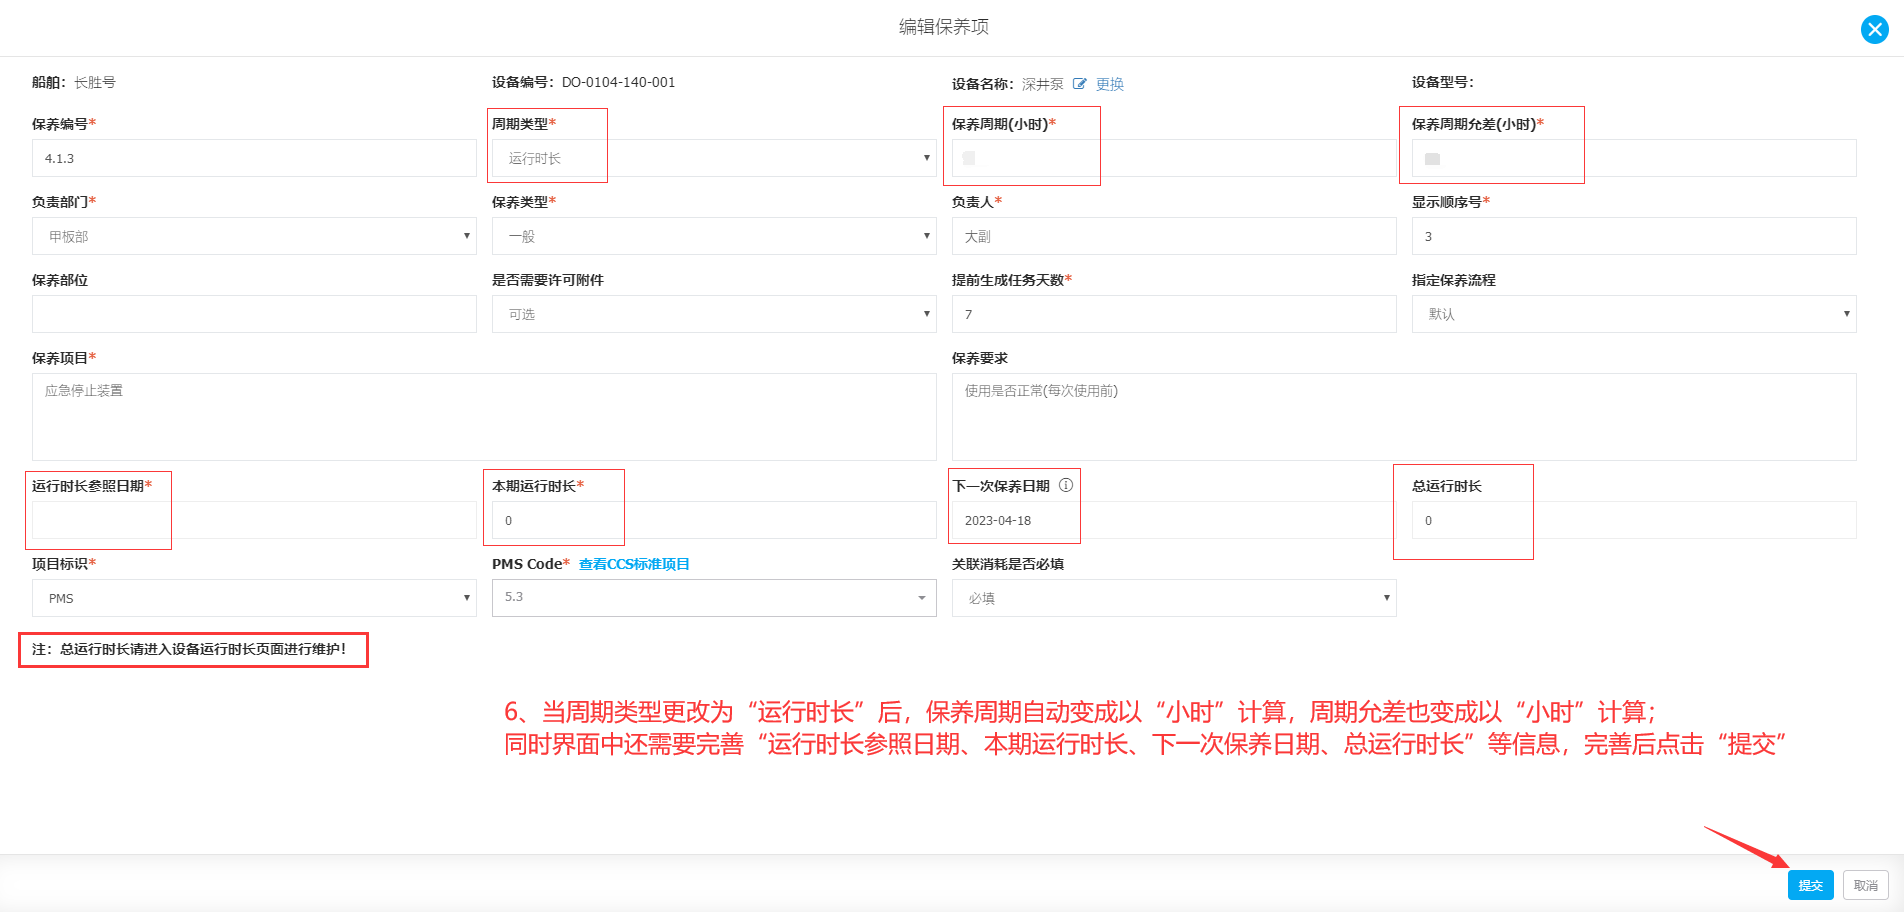Screen dimensions: 1904x912
Task: Click the ship name 长胜号 text
Action: pyautogui.click(x=95, y=82)
